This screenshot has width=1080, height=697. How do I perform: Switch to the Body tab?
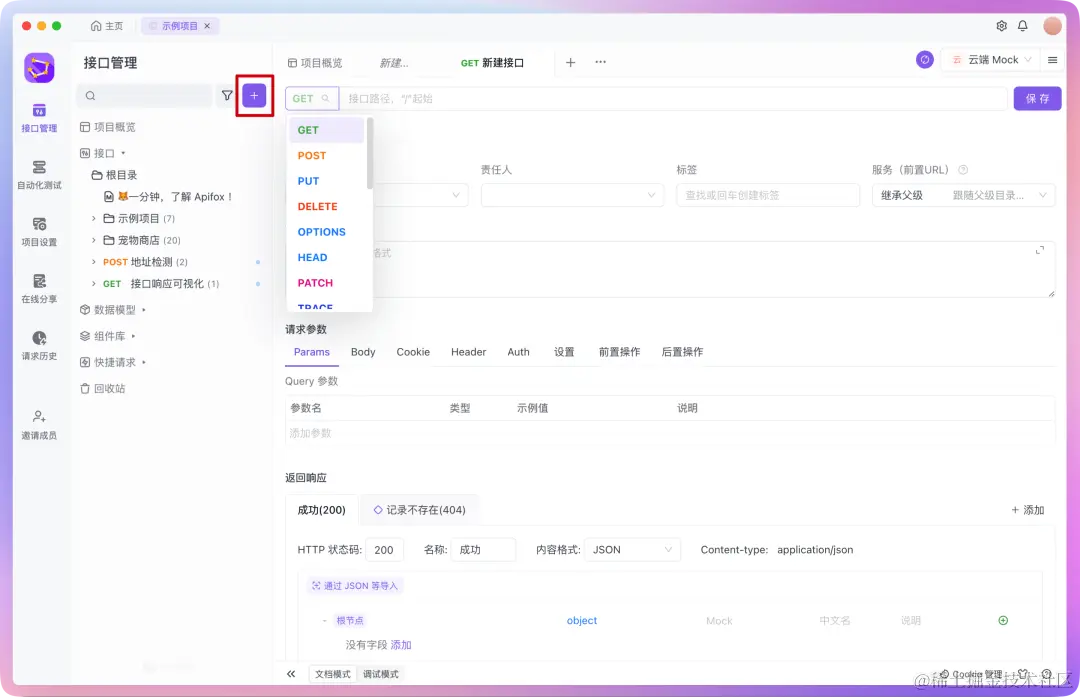click(363, 351)
